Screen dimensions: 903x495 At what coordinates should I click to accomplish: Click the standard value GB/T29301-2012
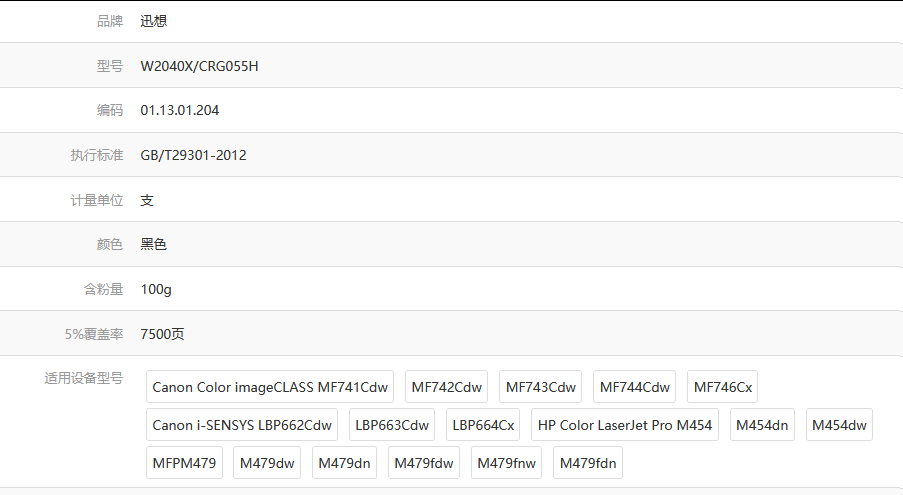coord(193,155)
